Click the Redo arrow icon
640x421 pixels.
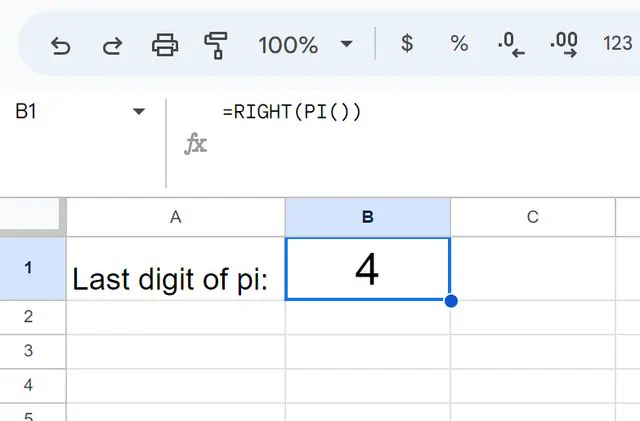click(113, 45)
